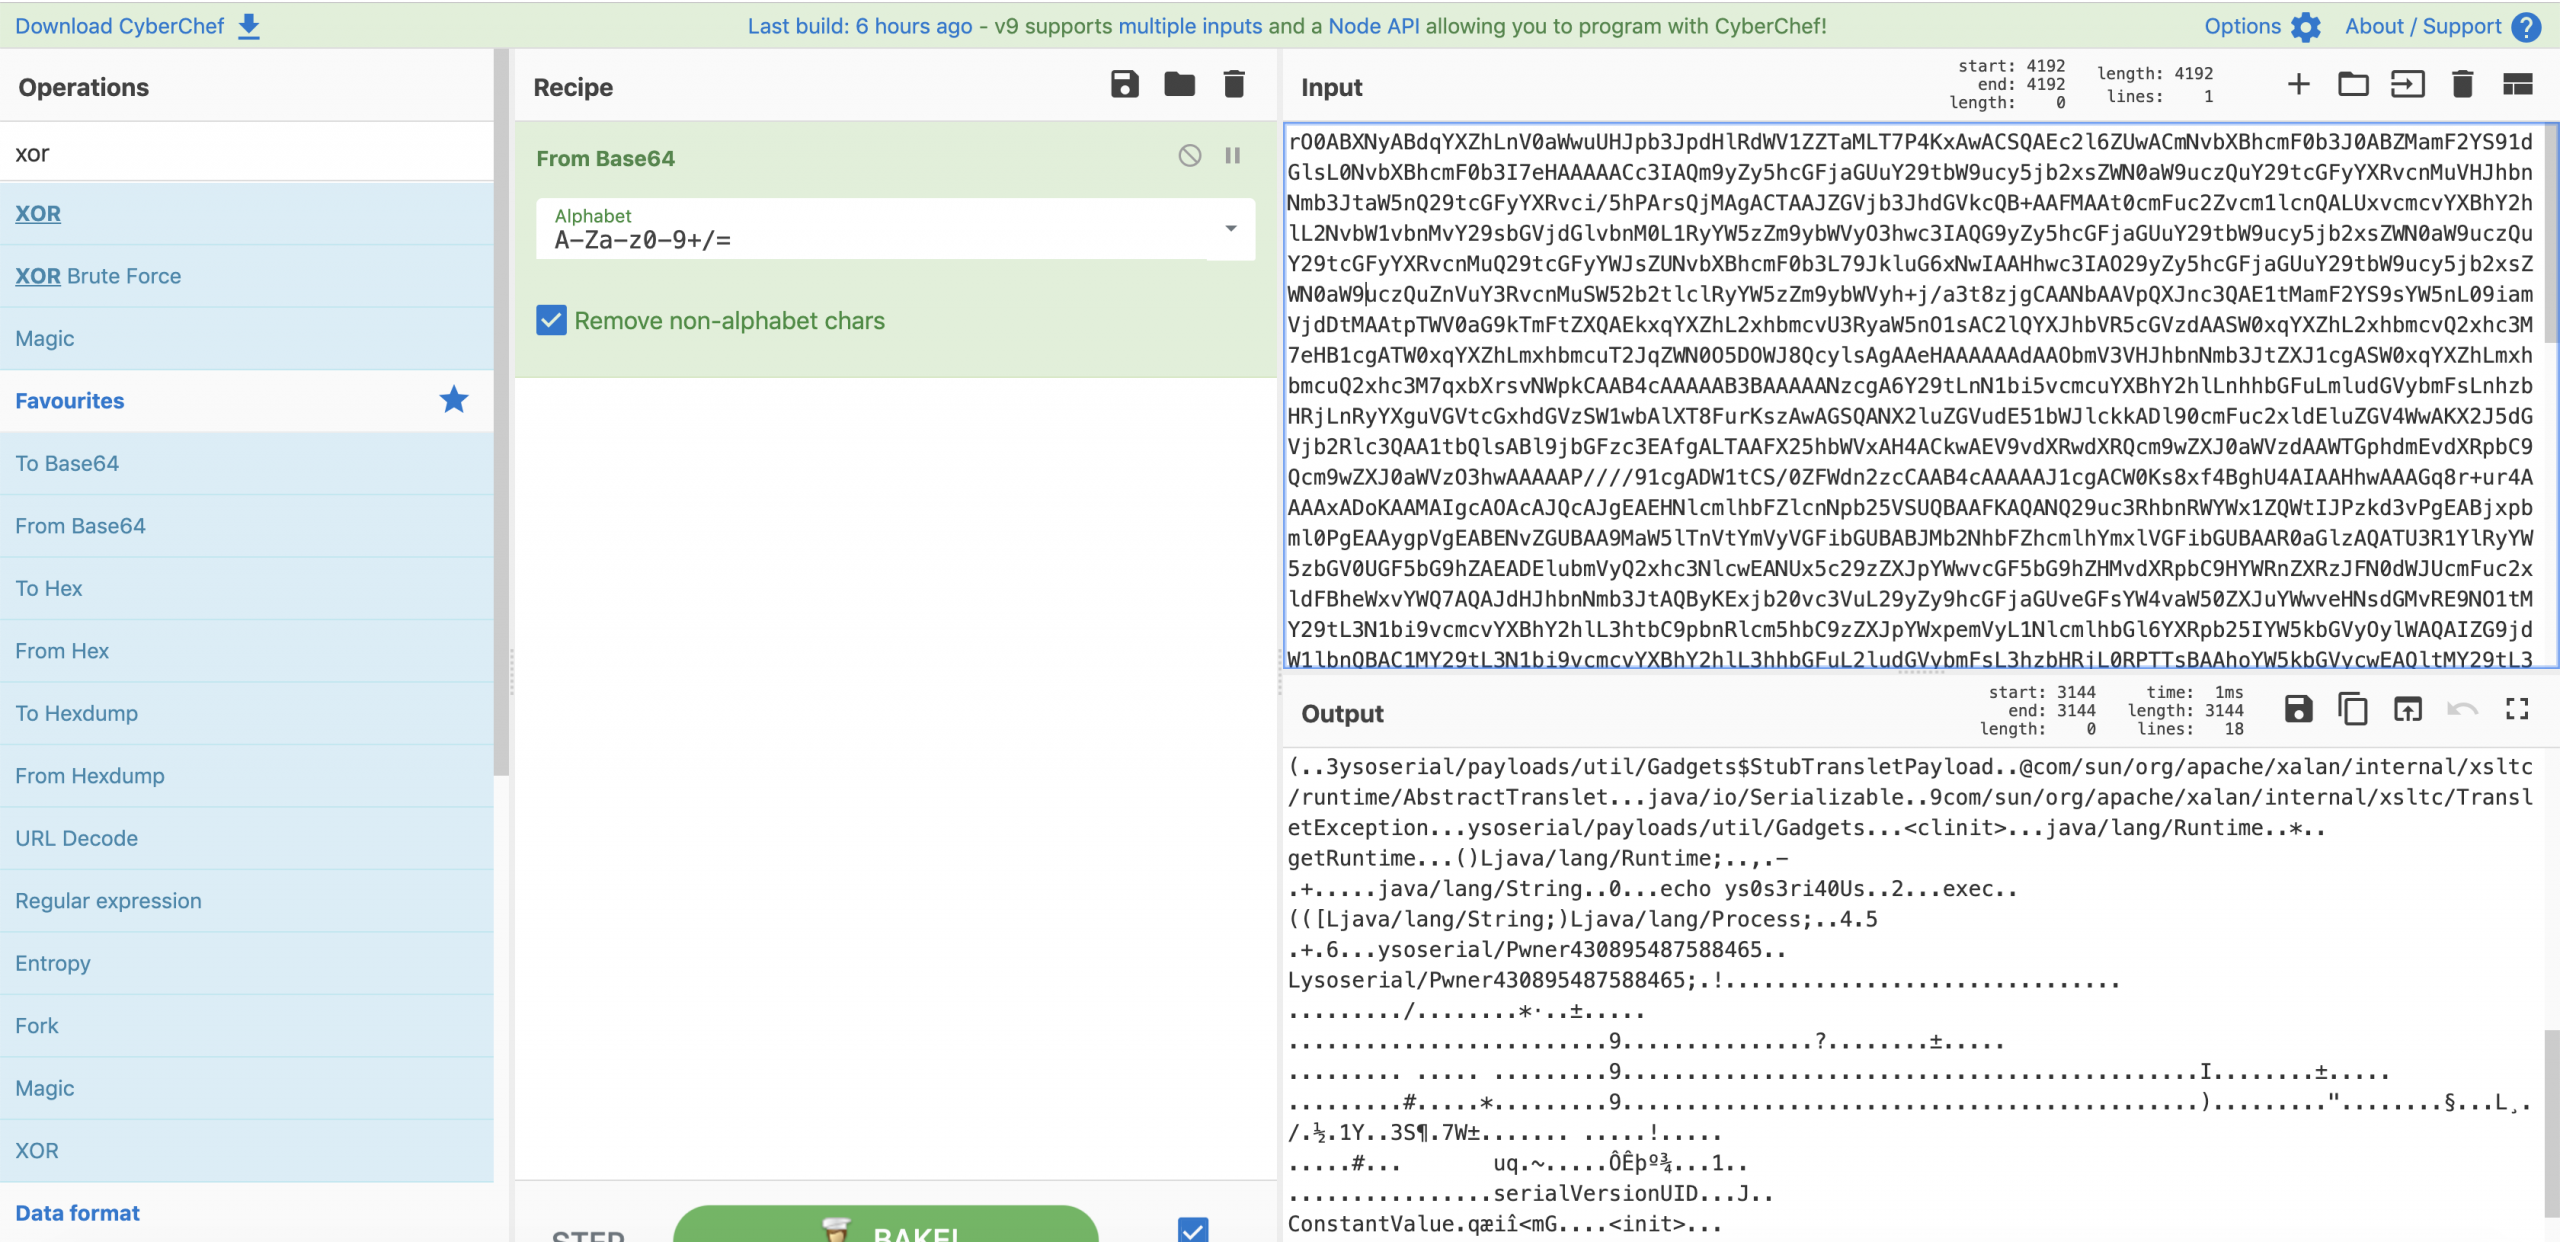The image size is (2560, 1242).
Task: Select XOR Brute Force operation
Action: pyautogui.click(x=247, y=276)
